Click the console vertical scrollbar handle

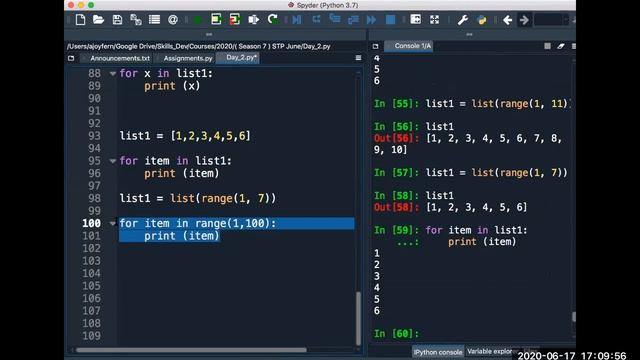(573, 316)
